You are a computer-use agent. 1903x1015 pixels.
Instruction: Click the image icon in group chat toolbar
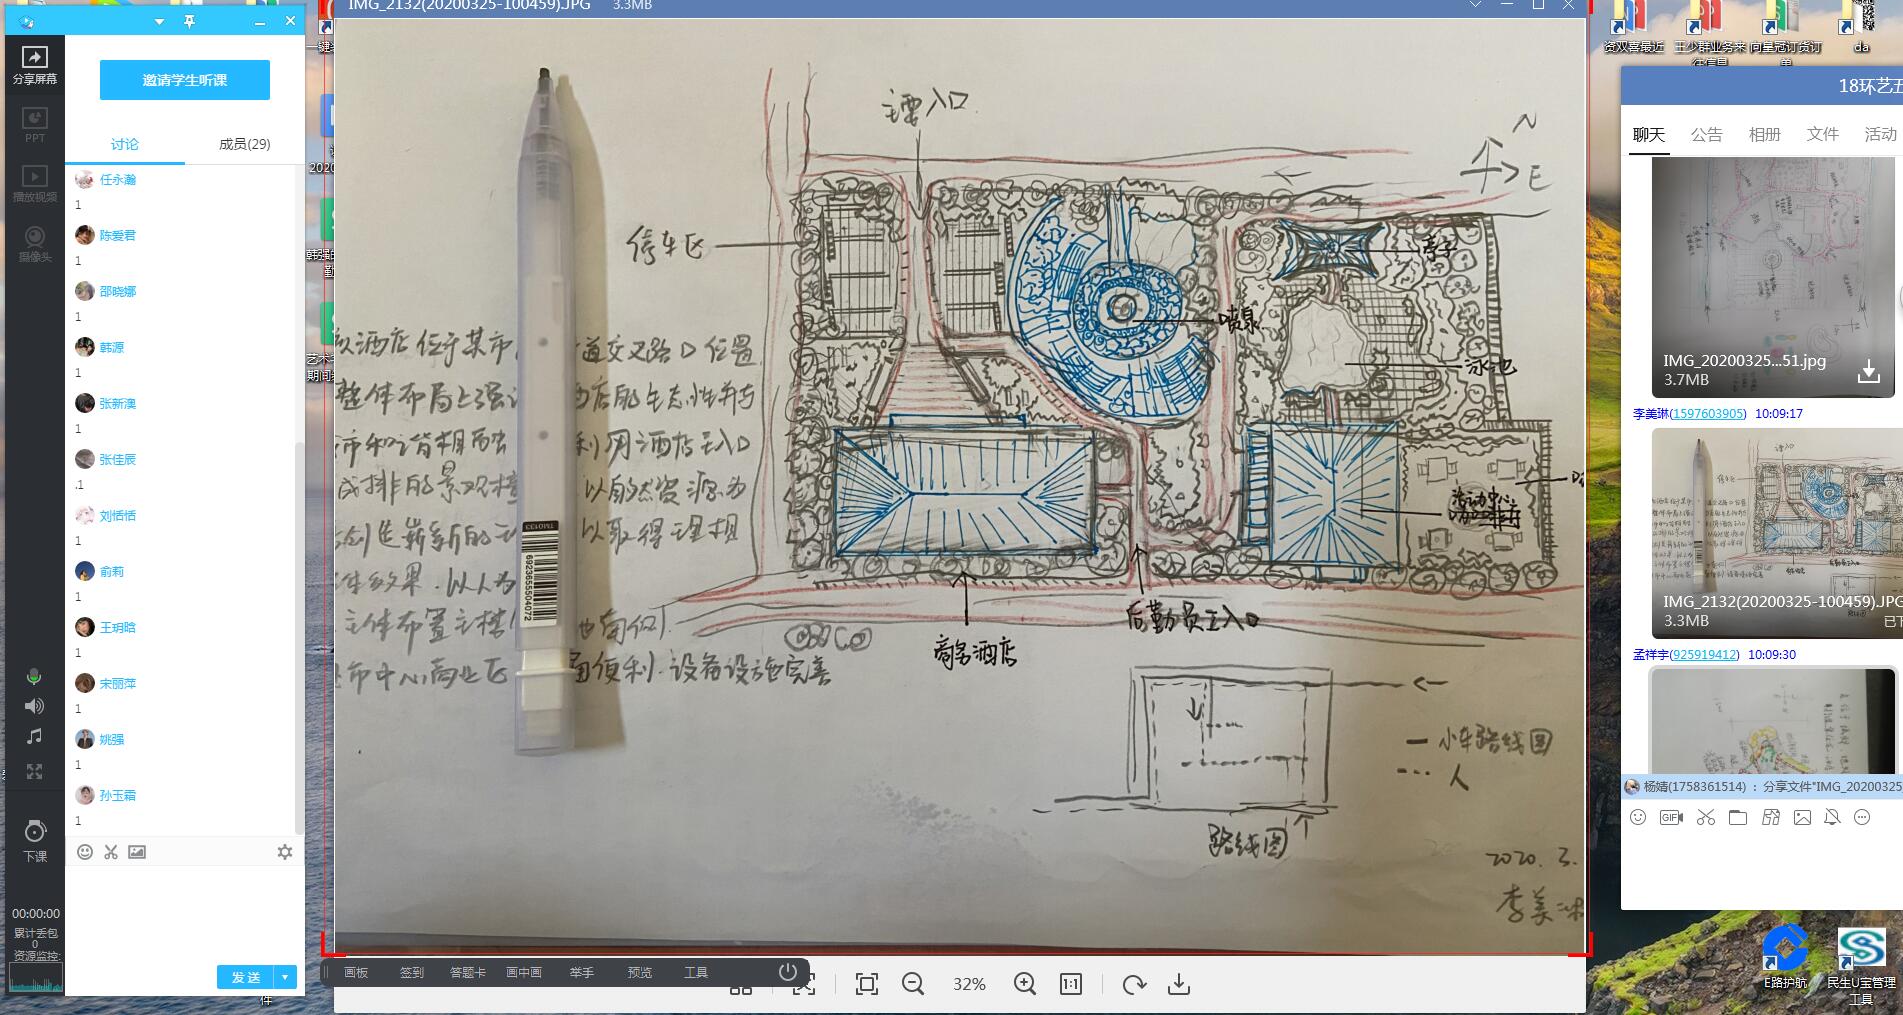coord(1802,817)
